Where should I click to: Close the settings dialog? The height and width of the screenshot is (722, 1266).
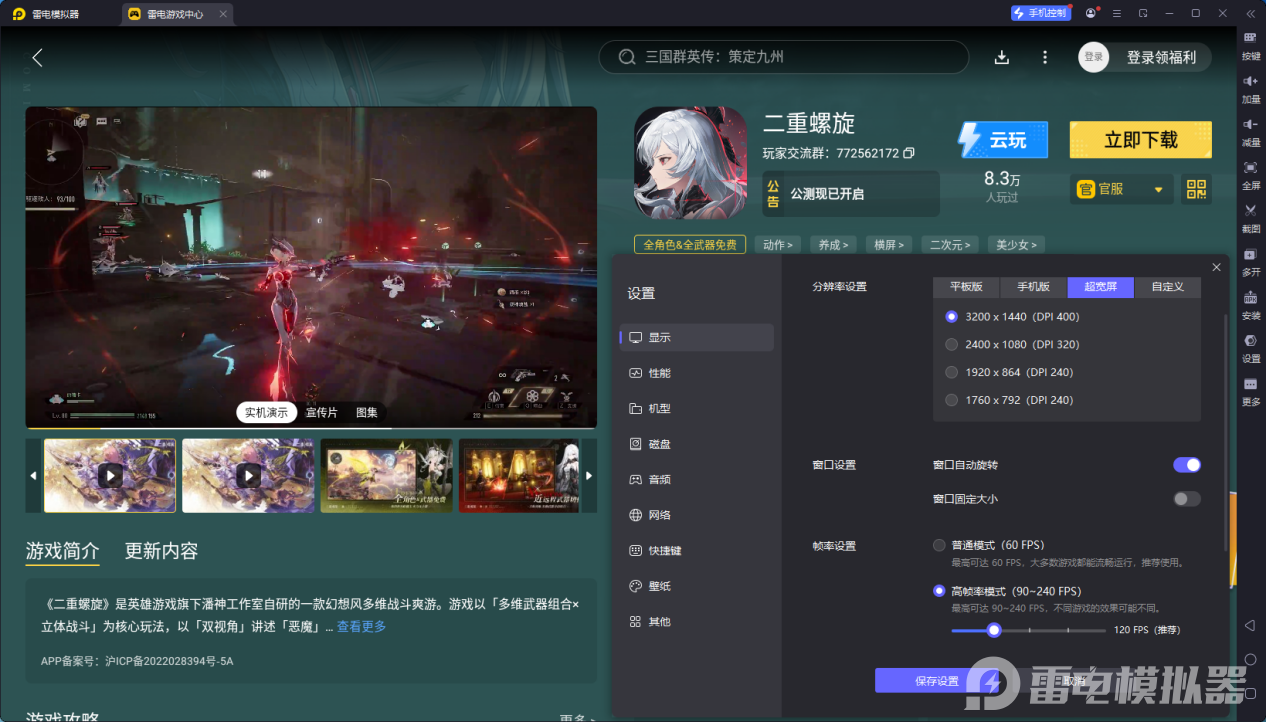[1216, 267]
